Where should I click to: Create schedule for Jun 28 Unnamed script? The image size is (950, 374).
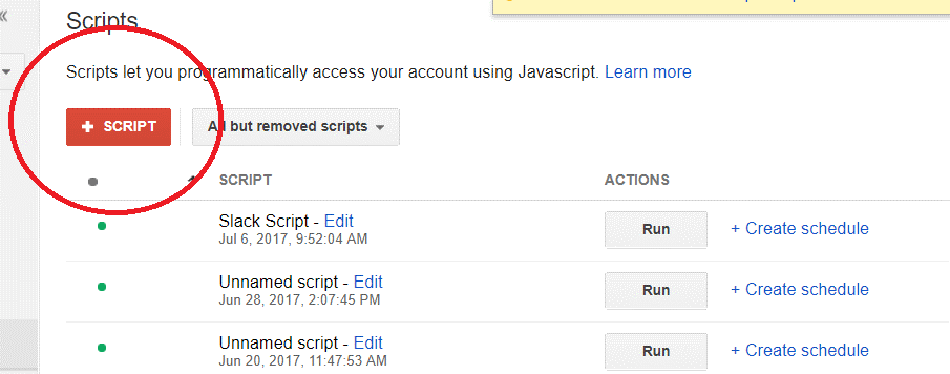pyautogui.click(x=800, y=289)
